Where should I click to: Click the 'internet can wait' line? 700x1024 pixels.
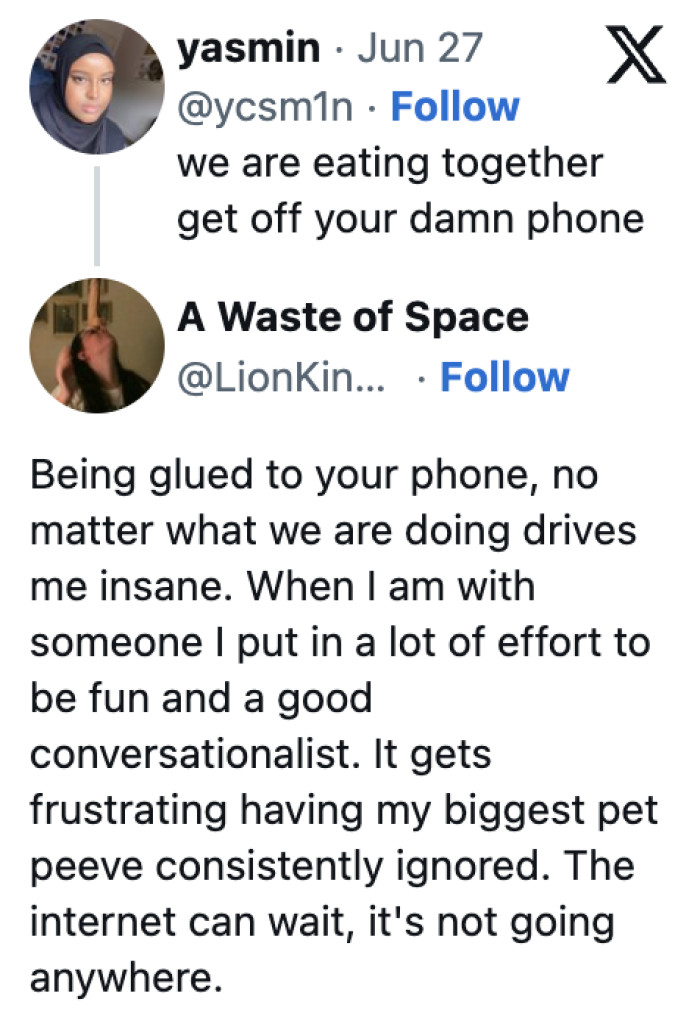coord(322,922)
